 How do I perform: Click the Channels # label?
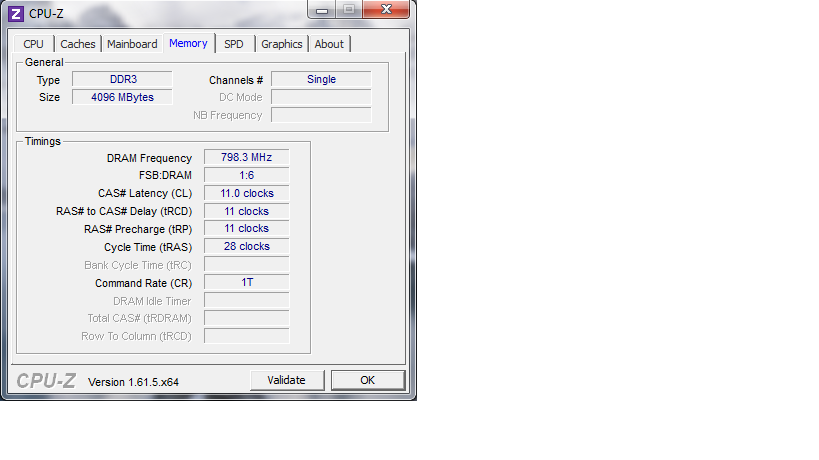236,80
